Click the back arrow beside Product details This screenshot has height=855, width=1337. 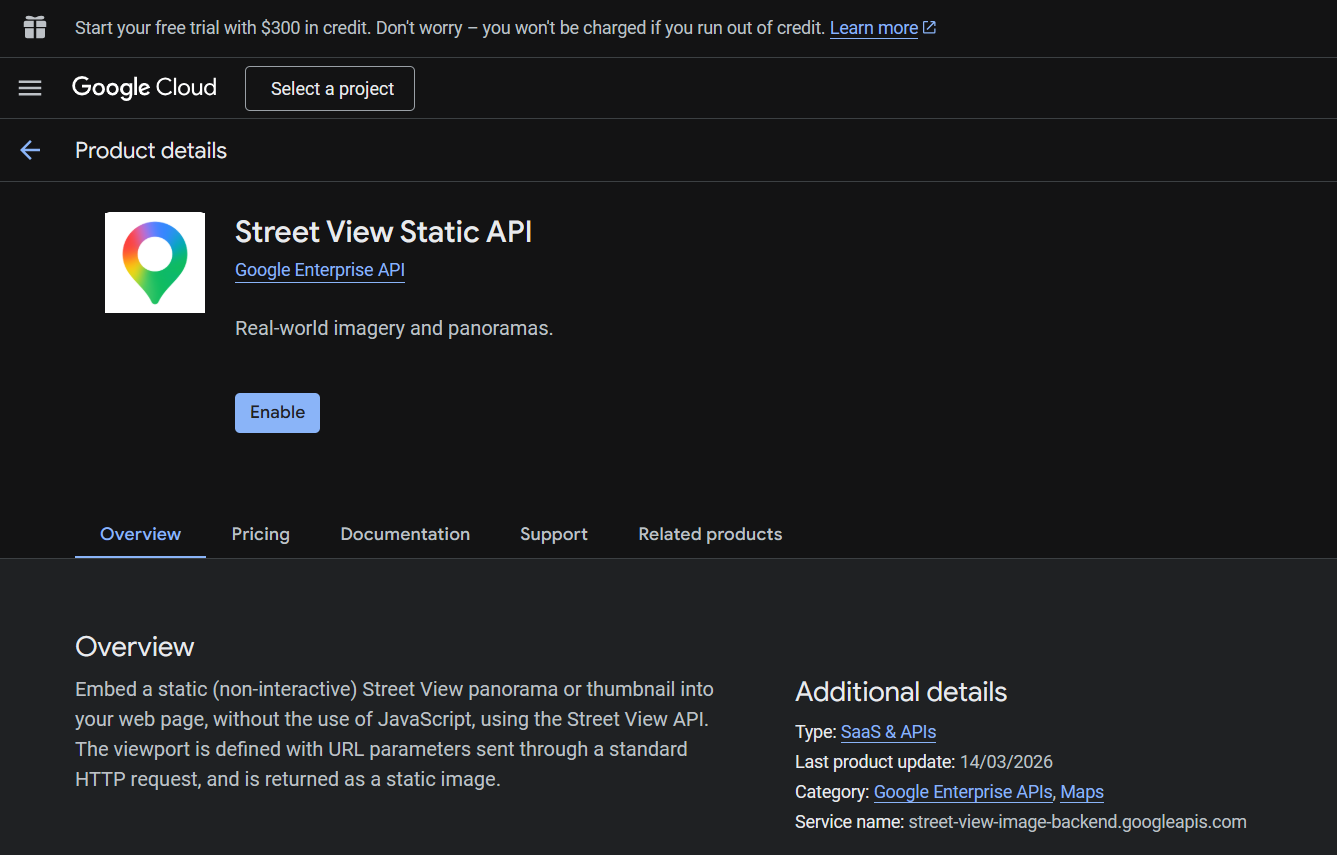coord(30,150)
